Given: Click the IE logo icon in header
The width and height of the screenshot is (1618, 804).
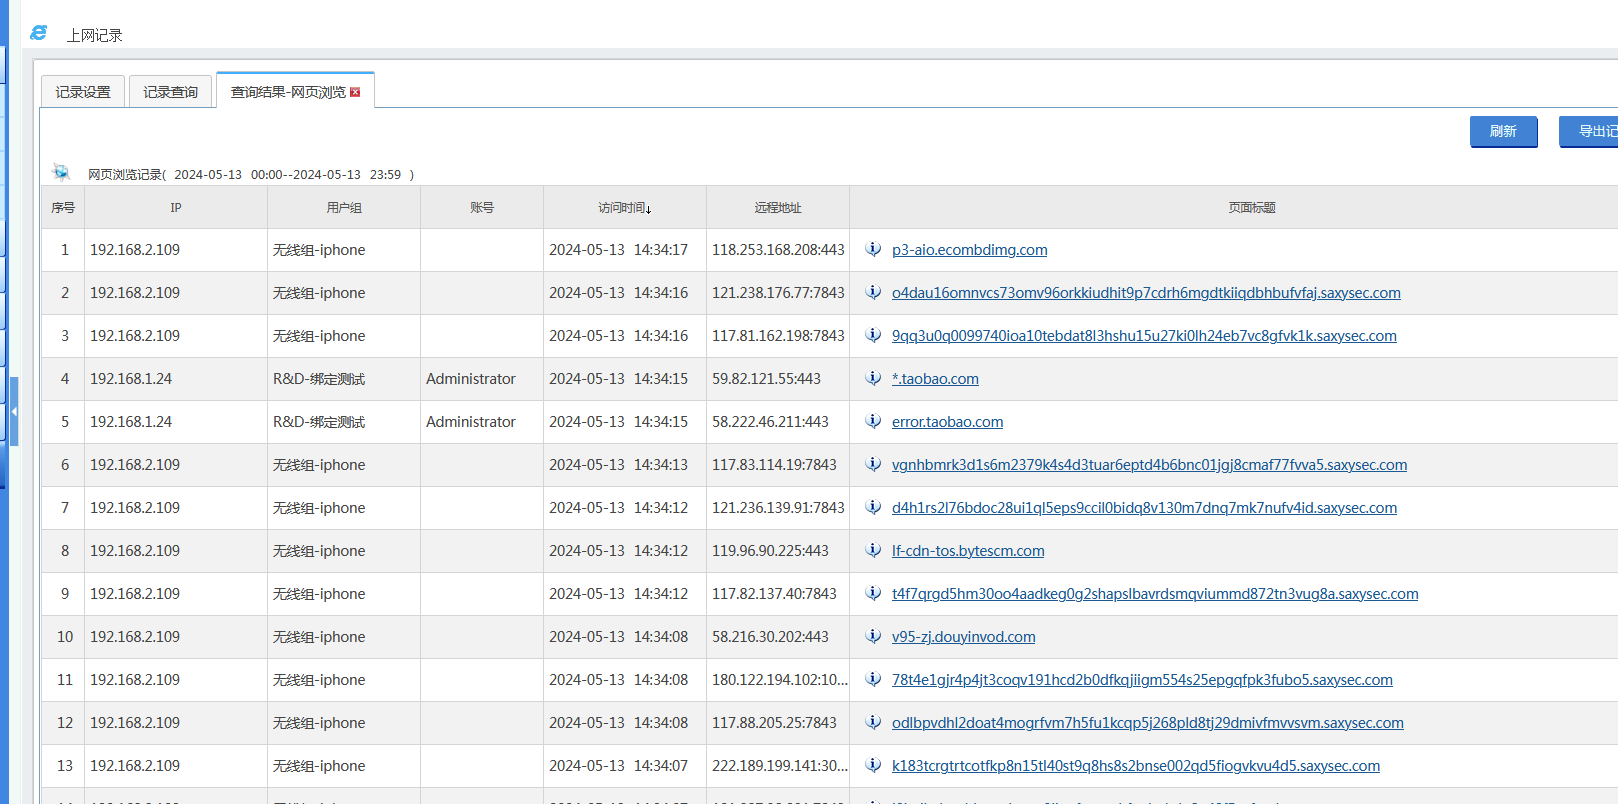Looking at the screenshot, I should (x=39, y=33).
